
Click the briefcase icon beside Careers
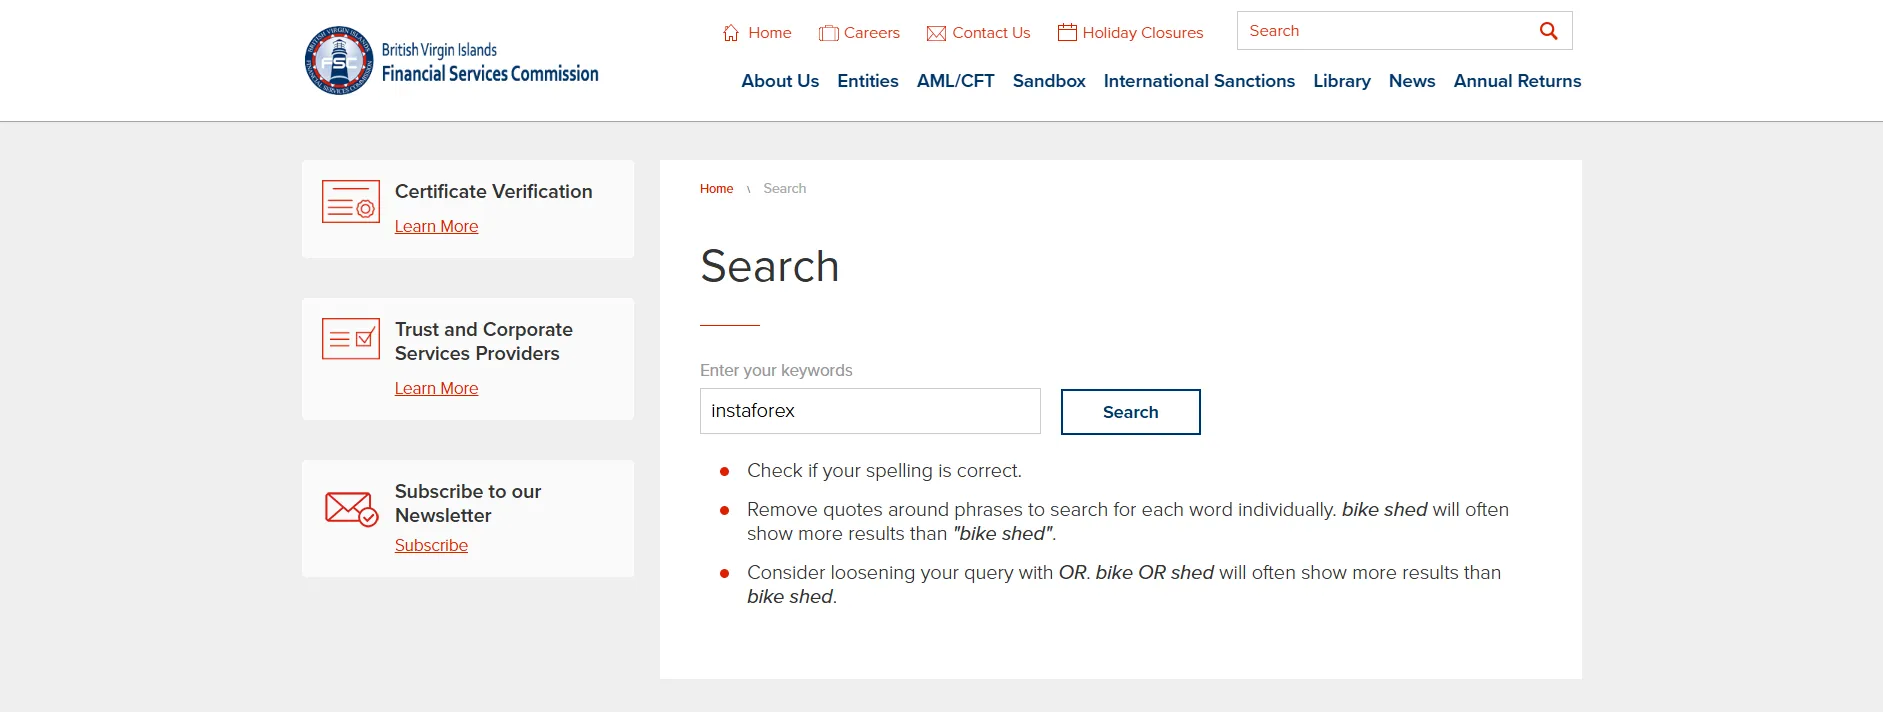point(828,33)
